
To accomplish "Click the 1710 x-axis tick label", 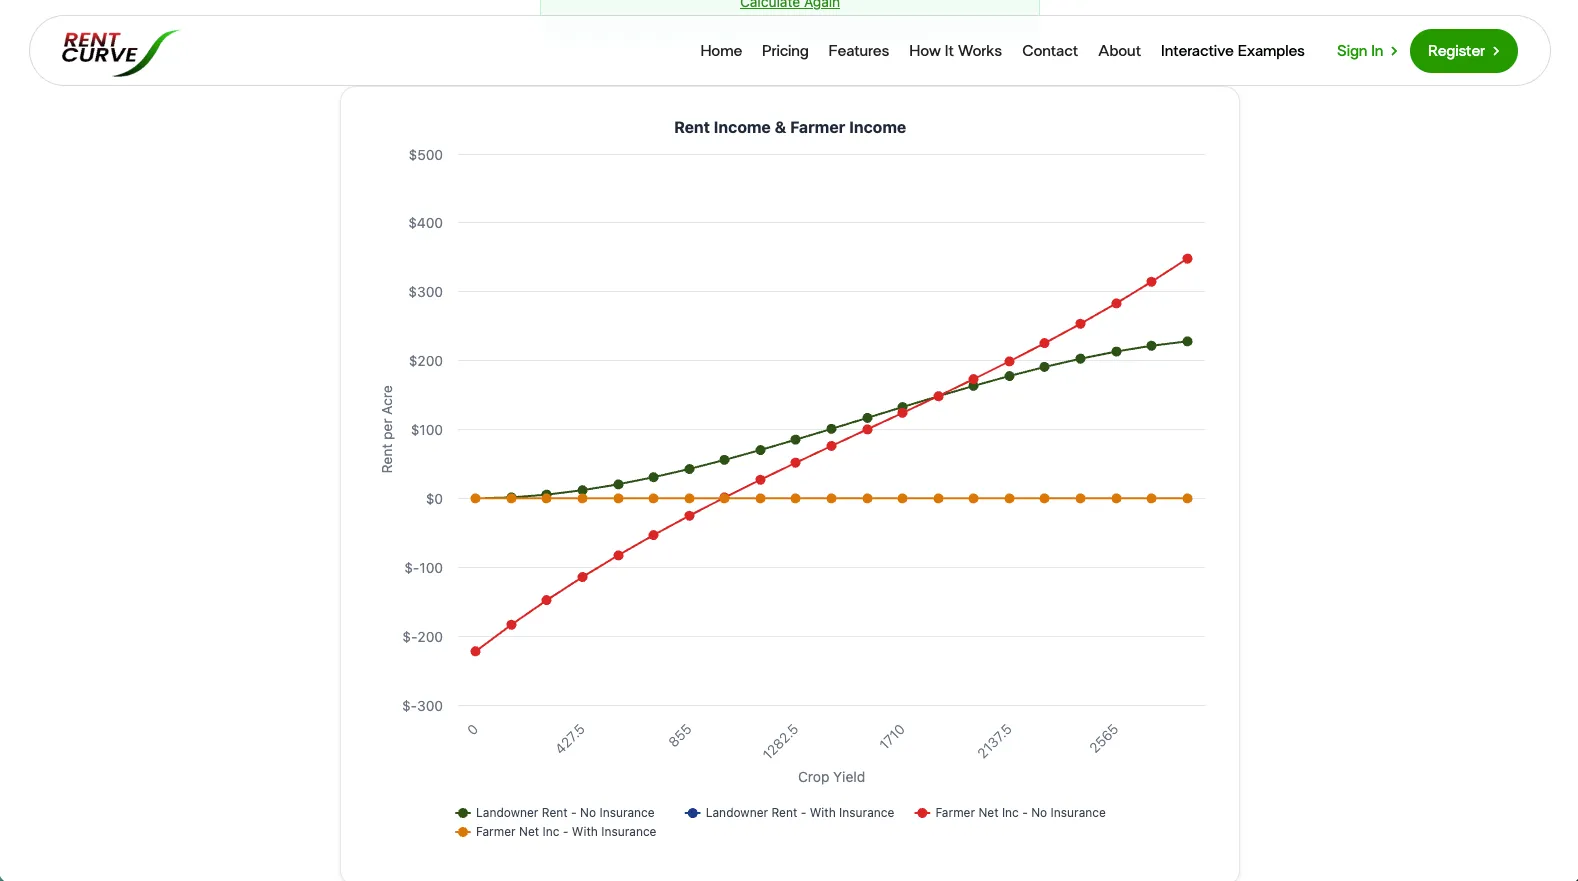I will [892, 737].
